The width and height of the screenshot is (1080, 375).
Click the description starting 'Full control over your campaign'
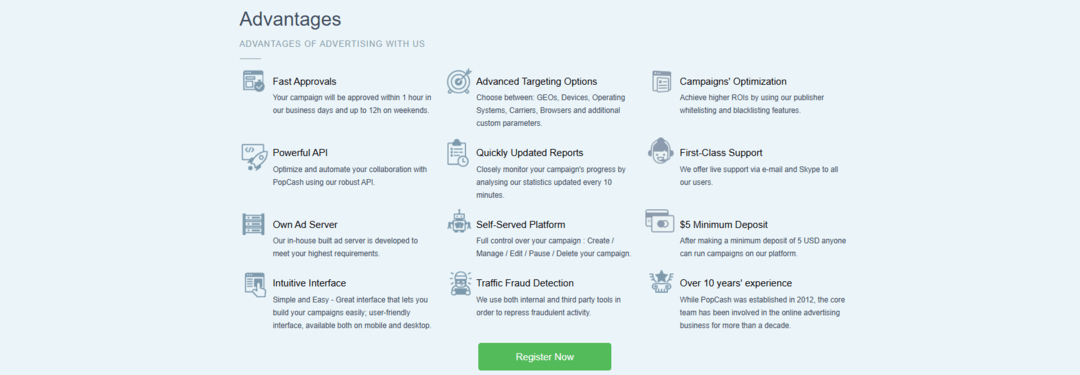pos(553,247)
